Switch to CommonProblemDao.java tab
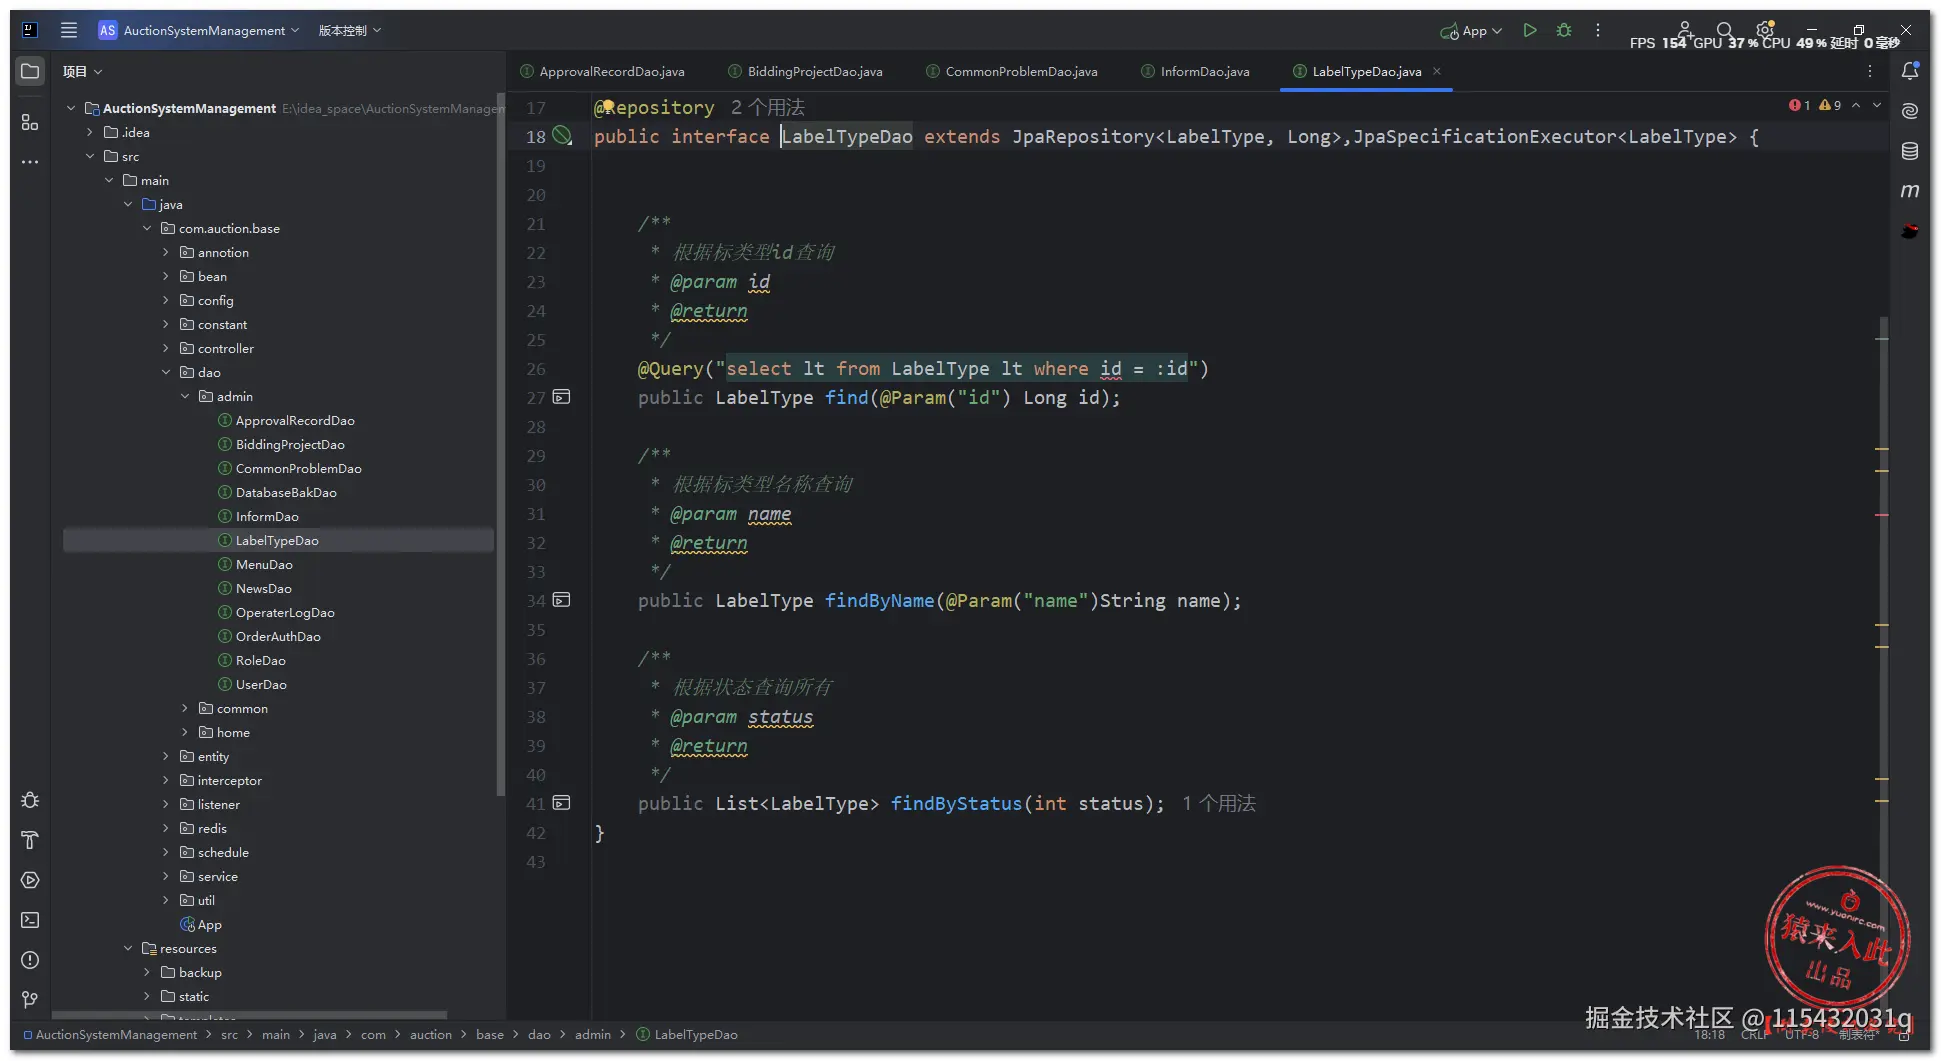 point(1012,71)
